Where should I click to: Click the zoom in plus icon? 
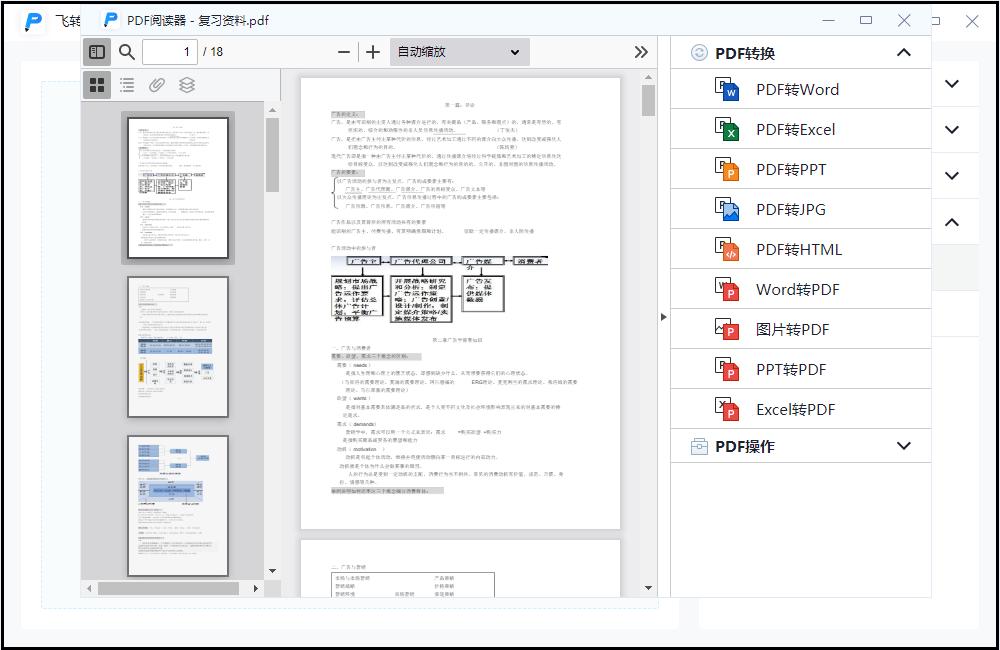click(373, 52)
